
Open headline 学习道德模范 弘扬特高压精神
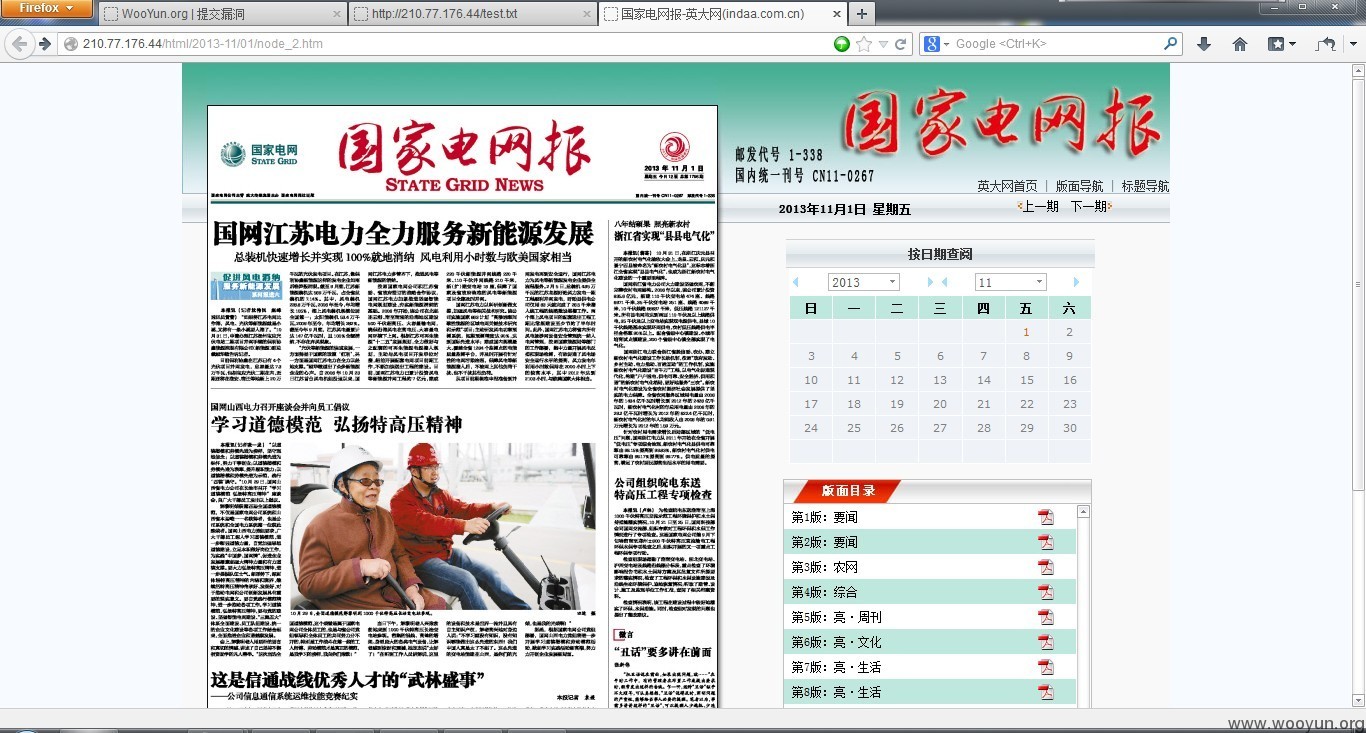coord(336,425)
